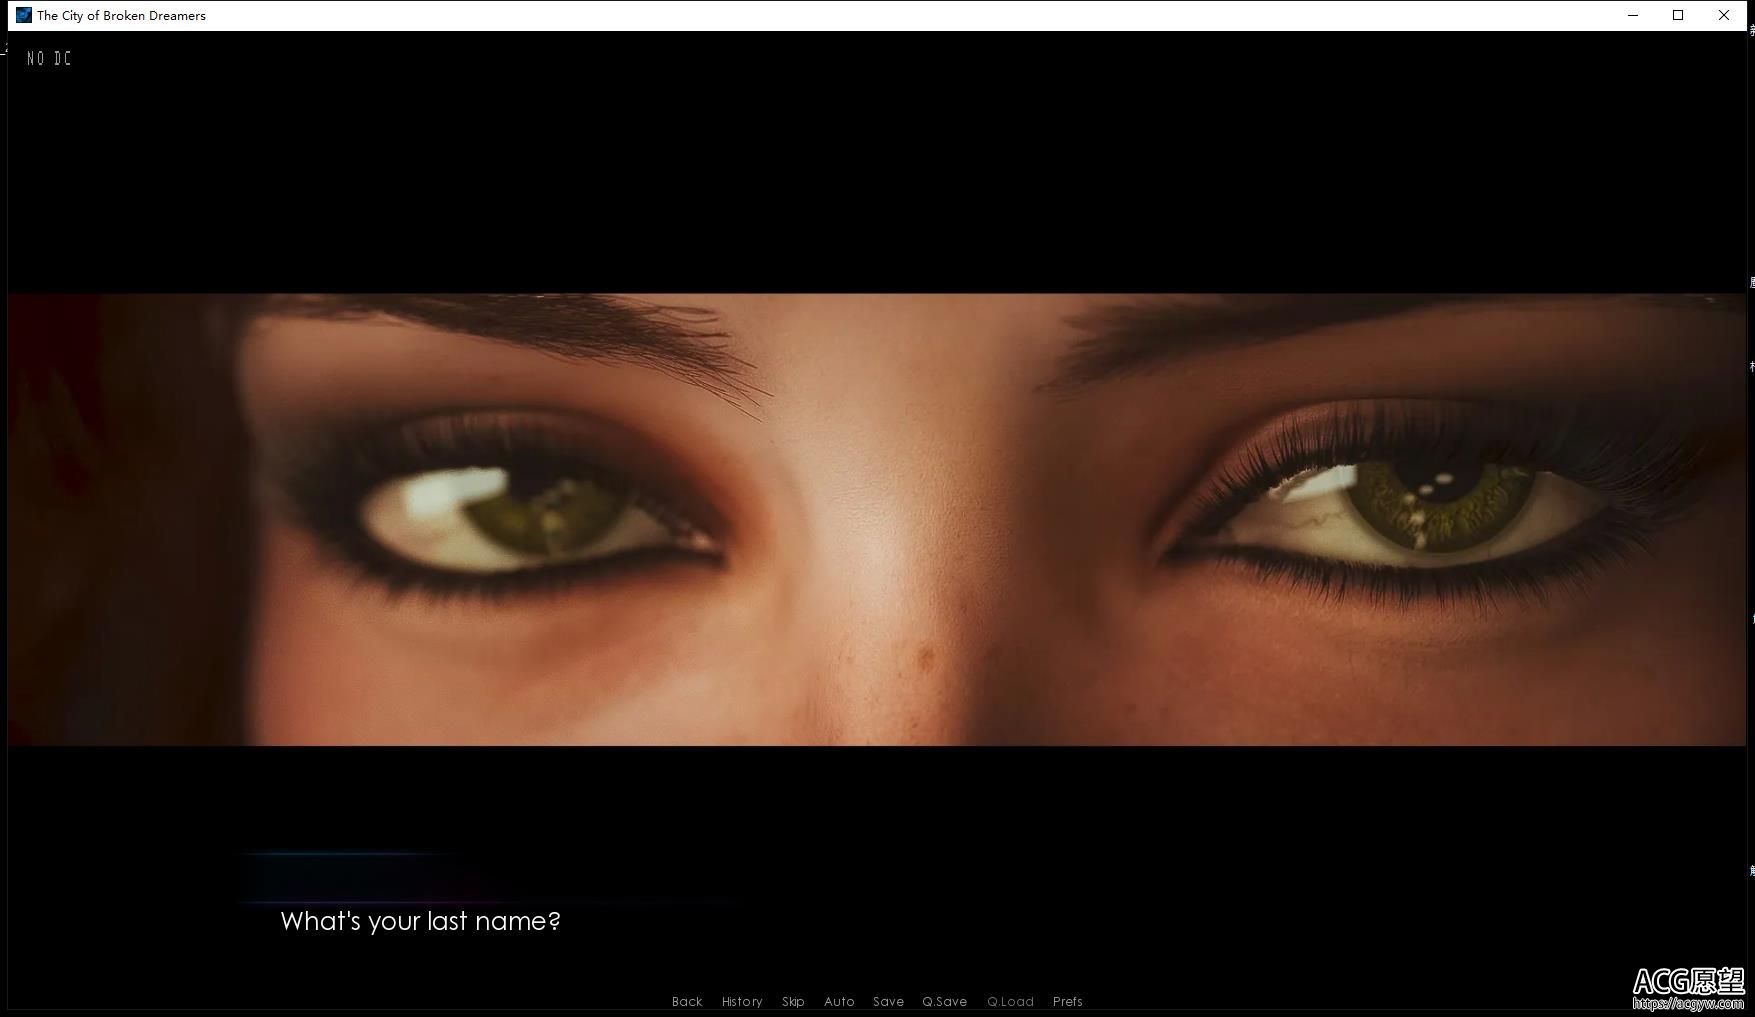The width and height of the screenshot is (1755, 1017).
Task: Open Prefs settings
Action: pyautogui.click(x=1067, y=1001)
